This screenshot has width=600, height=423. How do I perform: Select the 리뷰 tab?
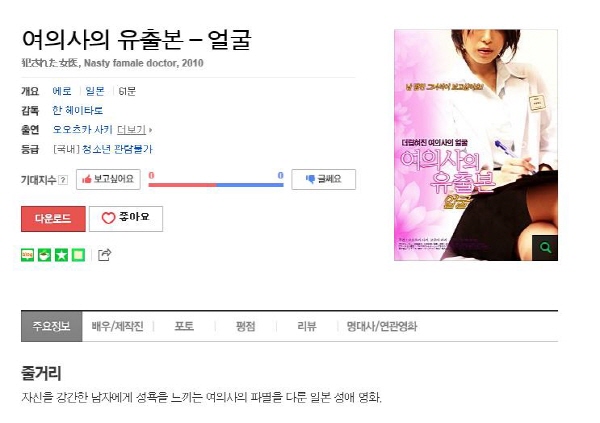307,327
